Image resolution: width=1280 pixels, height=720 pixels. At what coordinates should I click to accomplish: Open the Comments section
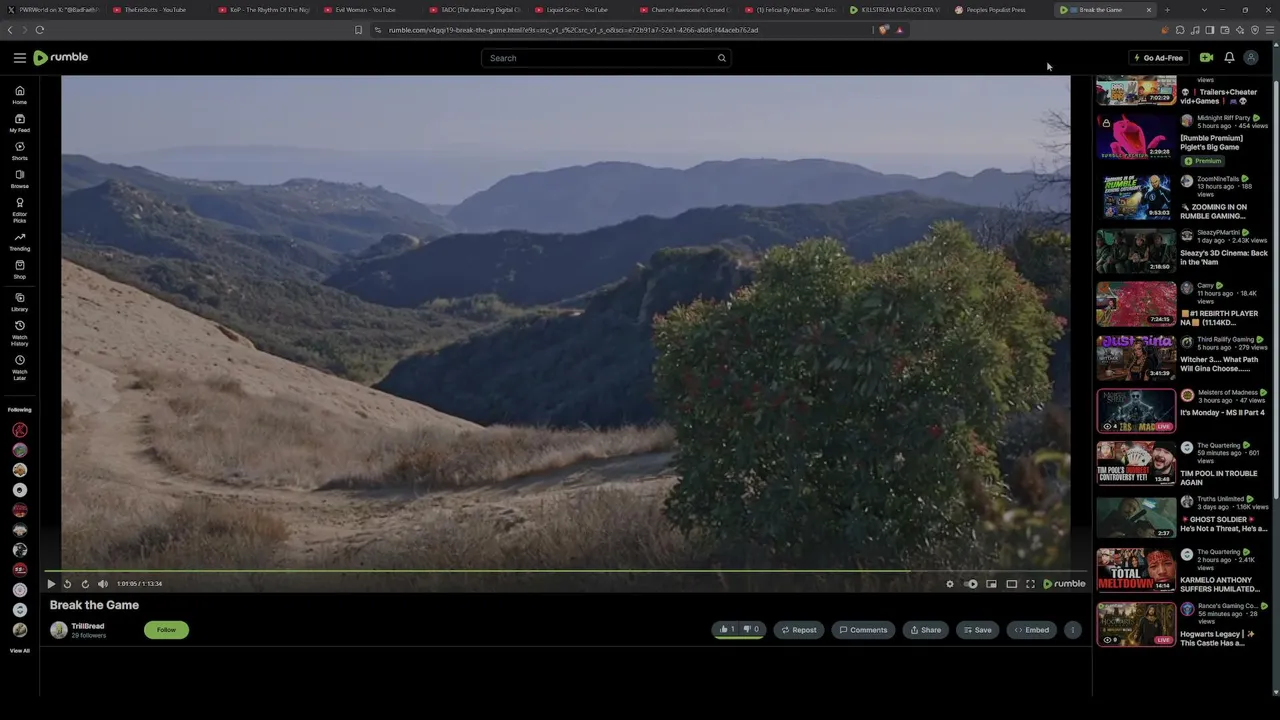[x=863, y=630]
